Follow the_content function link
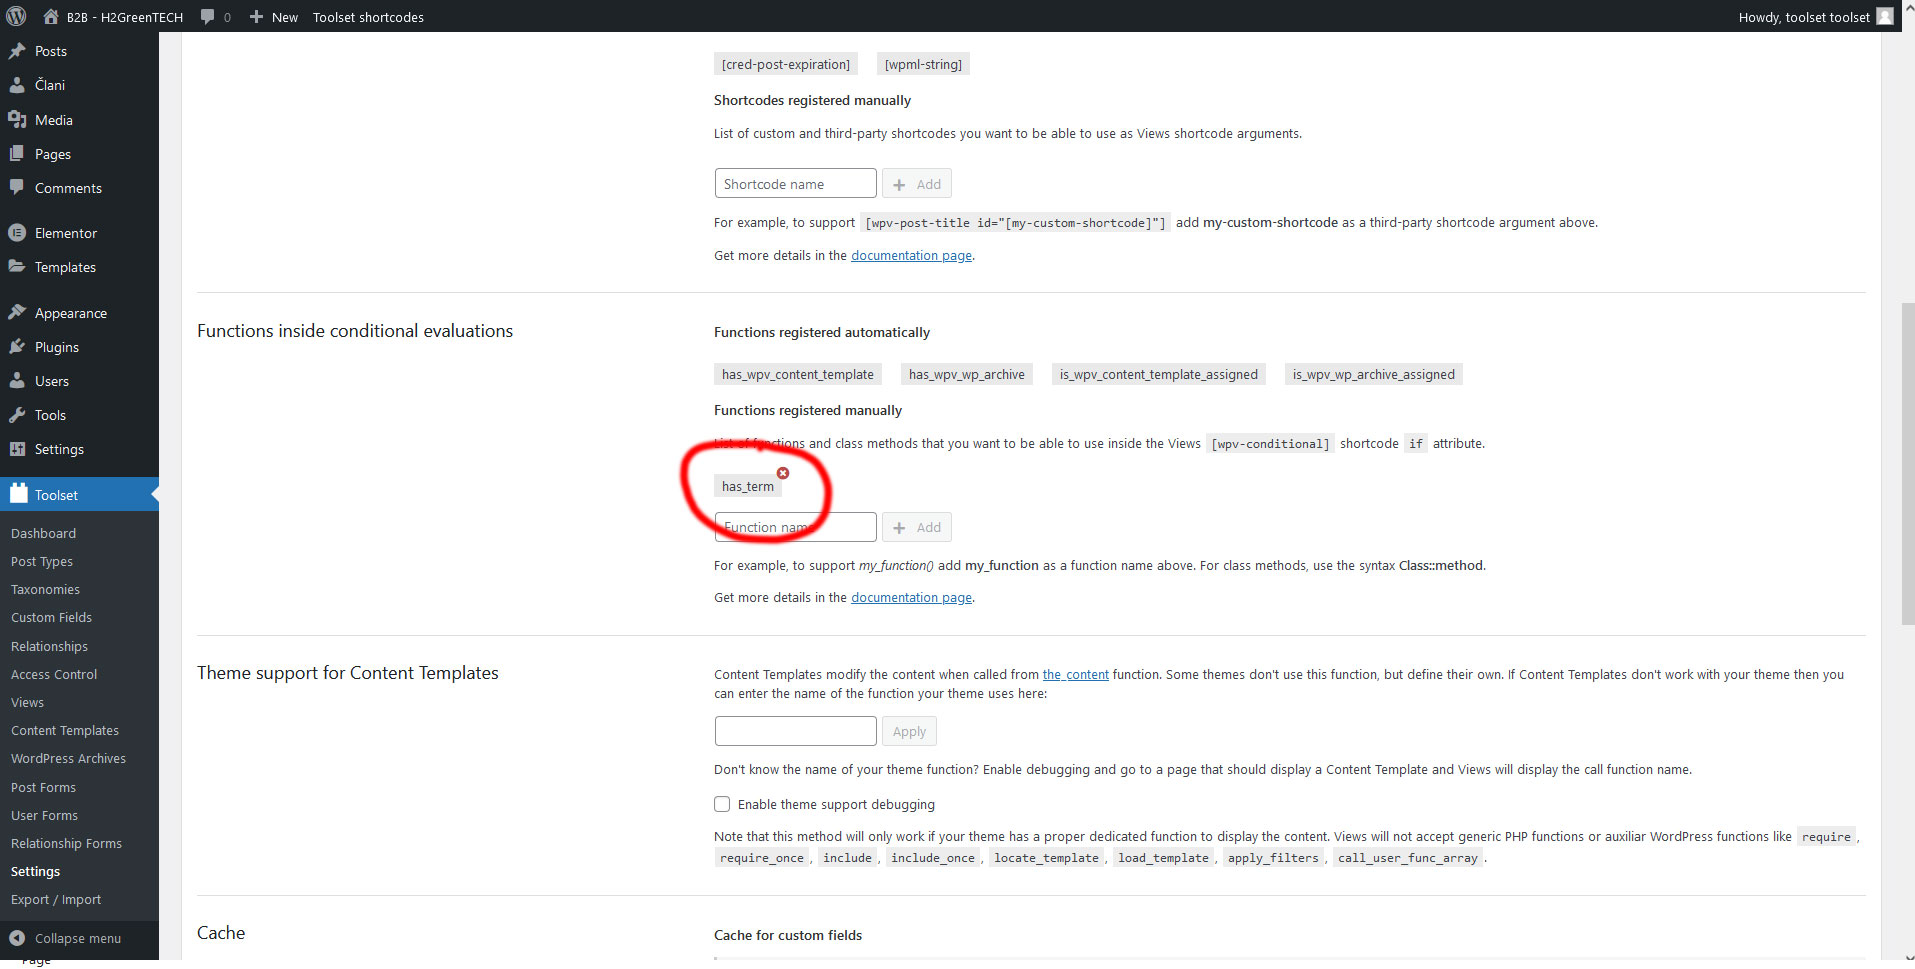The image size is (1915, 969). (1076, 674)
